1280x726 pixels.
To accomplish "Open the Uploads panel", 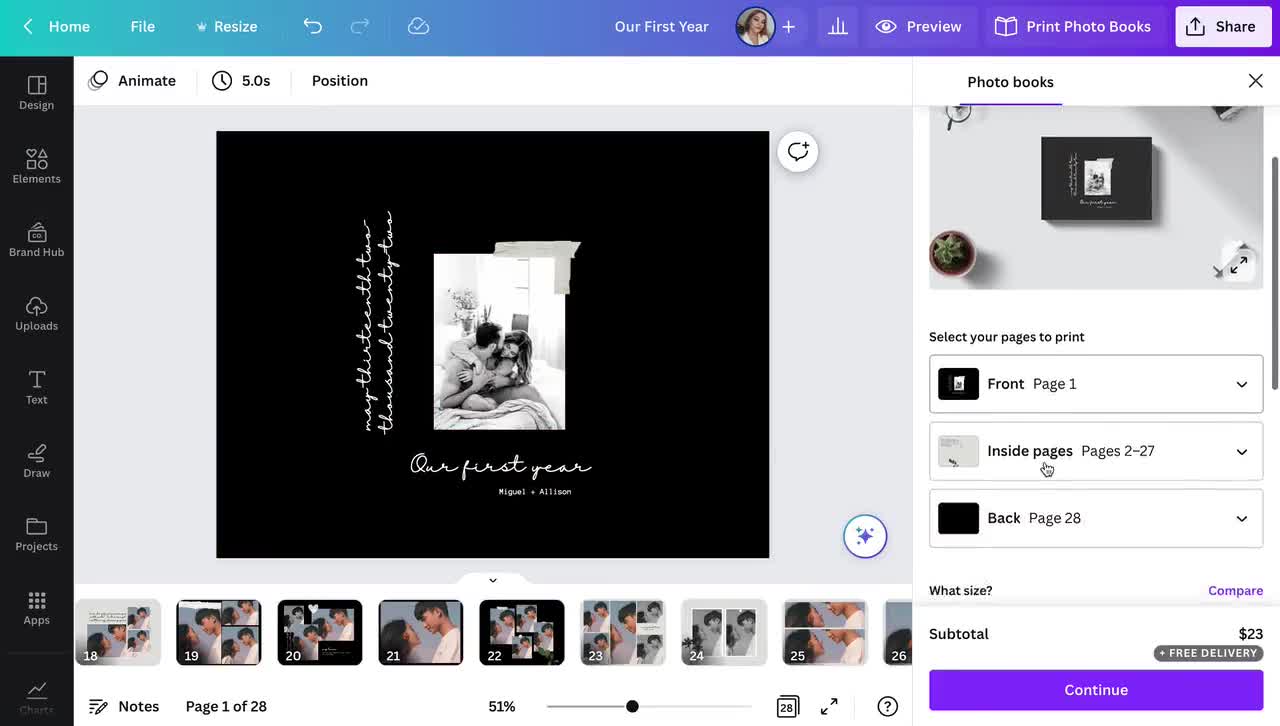I will [36, 313].
